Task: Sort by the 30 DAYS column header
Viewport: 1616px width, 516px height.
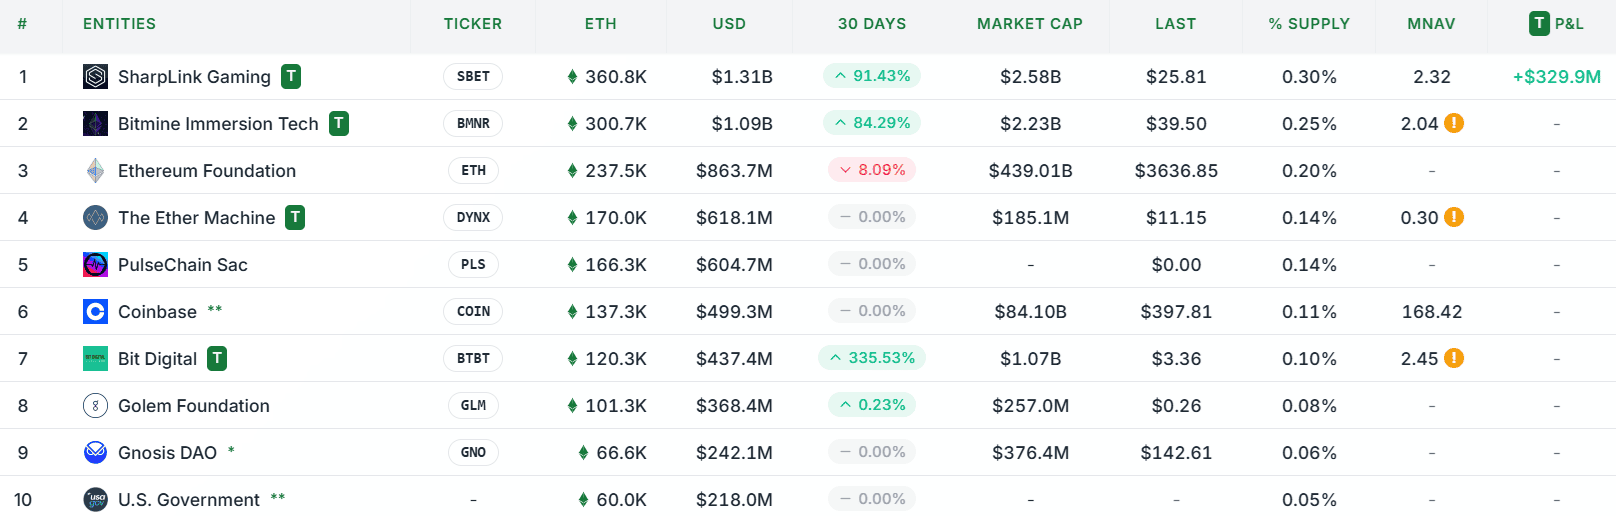Action: (x=872, y=24)
